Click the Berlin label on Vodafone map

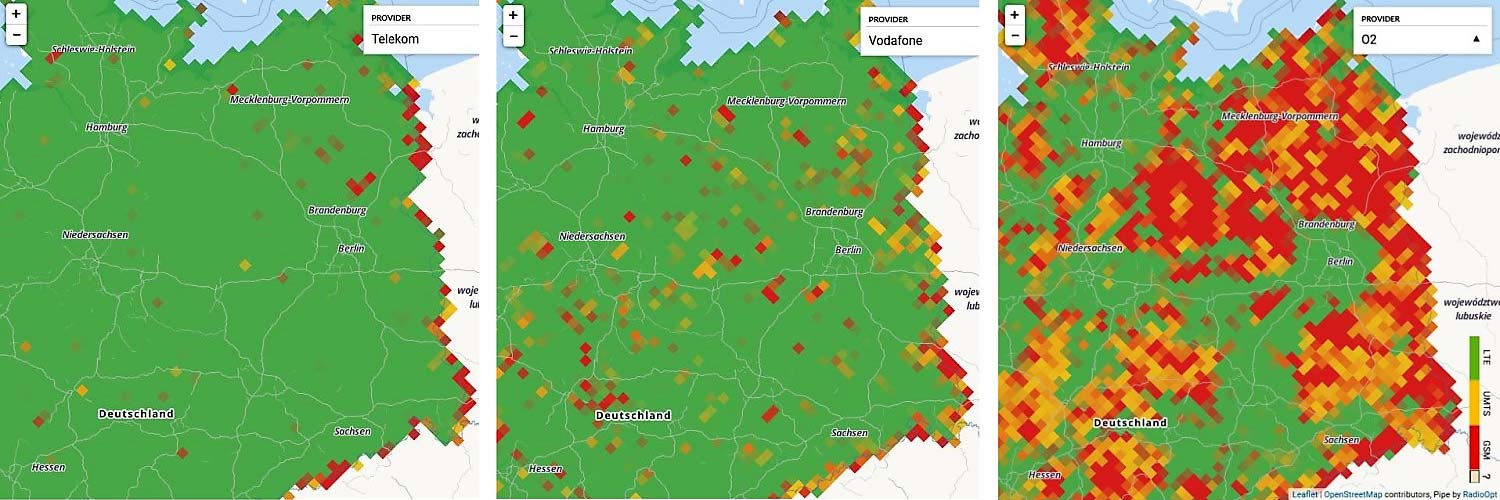click(x=848, y=249)
